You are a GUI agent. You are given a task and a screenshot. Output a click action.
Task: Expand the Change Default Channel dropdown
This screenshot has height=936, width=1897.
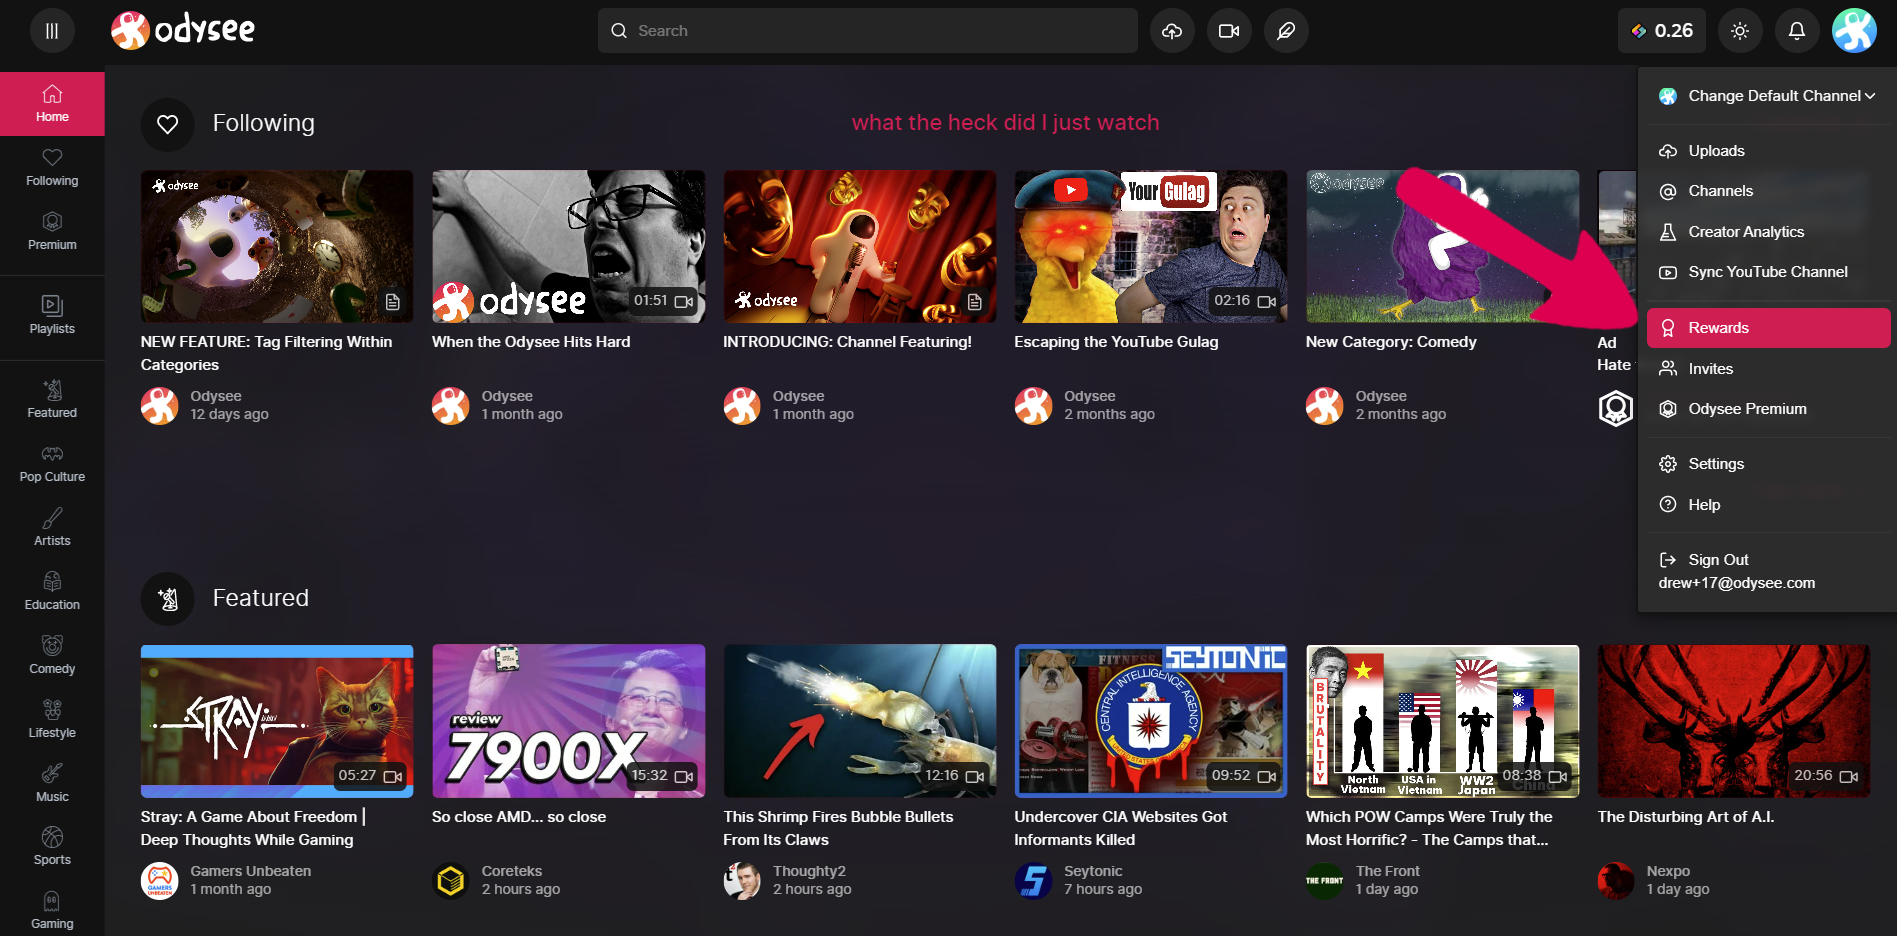1768,96
